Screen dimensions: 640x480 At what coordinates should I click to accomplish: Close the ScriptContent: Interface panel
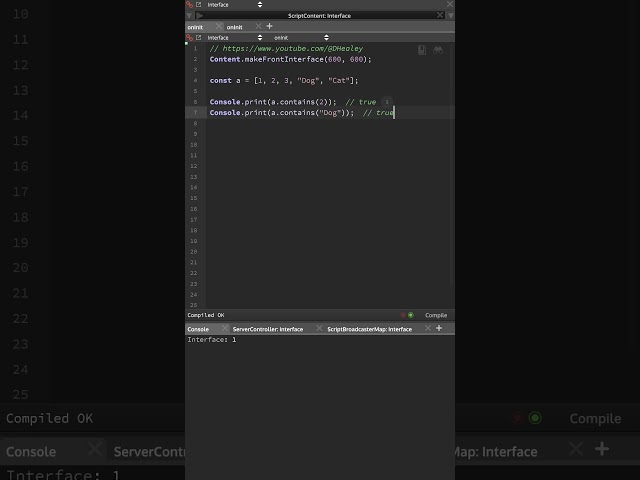click(x=440, y=15)
